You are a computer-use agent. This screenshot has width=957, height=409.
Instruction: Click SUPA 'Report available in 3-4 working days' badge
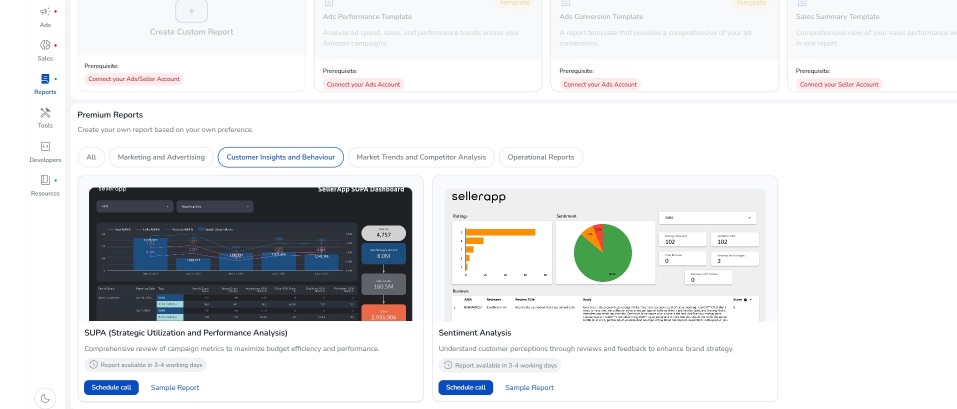point(145,365)
